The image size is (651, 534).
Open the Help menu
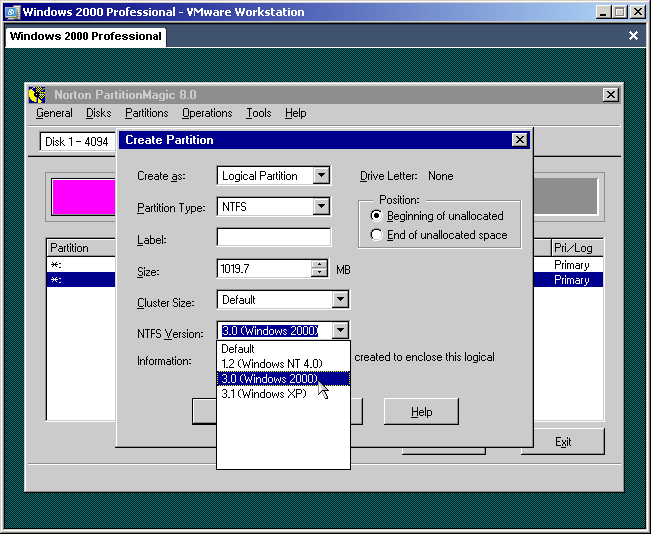coord(296,113)
